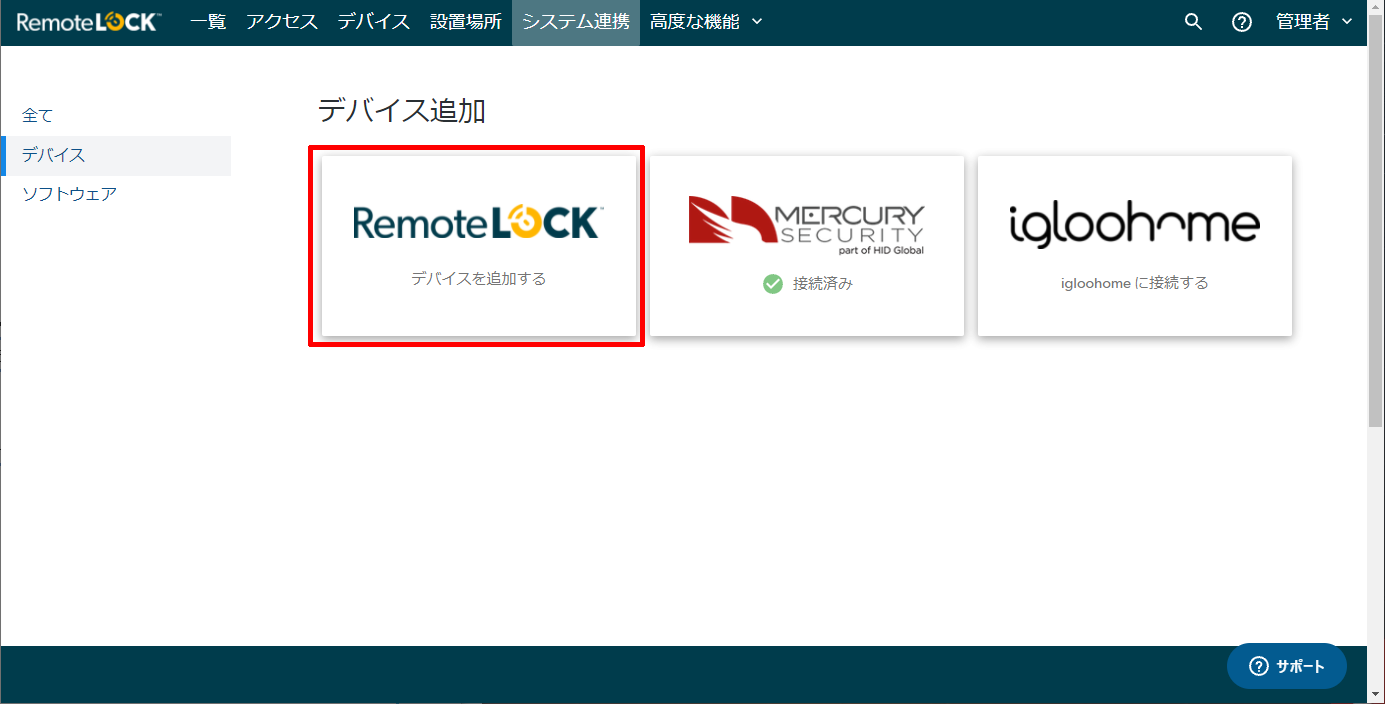Open the サポート help button
The width and height of the screenshot is (1385, 704).
tap(1287, 666)
